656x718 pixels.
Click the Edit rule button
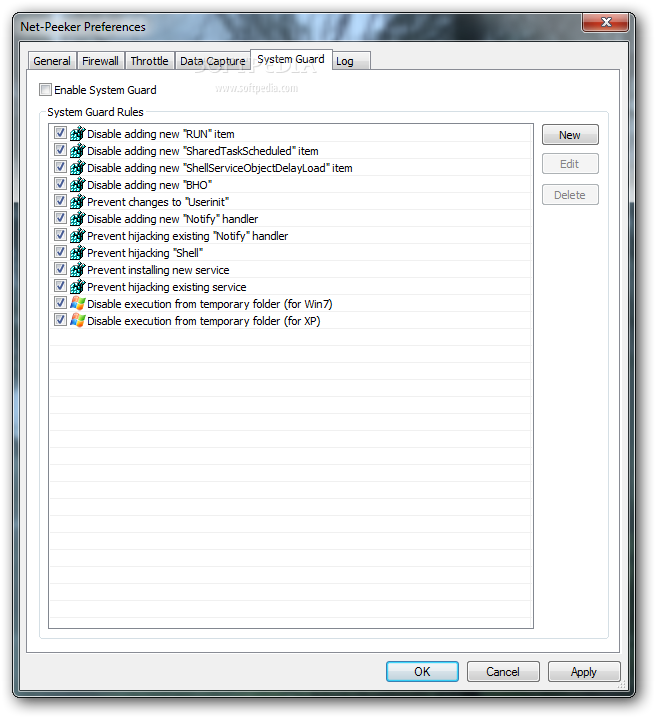tap(570, 164)
